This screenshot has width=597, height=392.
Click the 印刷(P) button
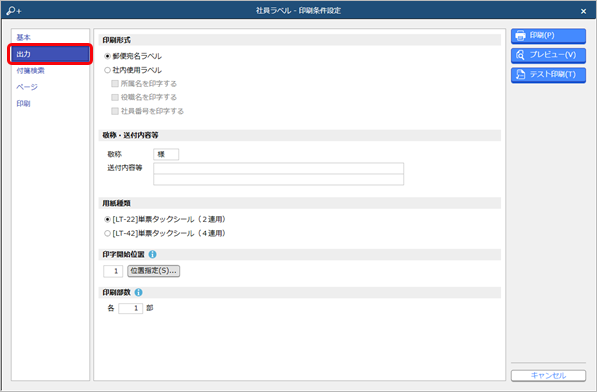pos(548,36)
